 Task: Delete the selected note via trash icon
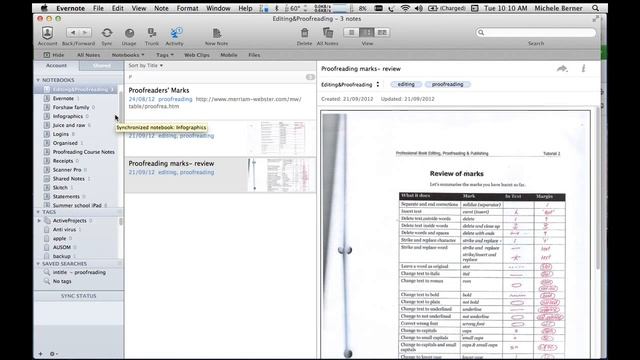tap(304, 33)
